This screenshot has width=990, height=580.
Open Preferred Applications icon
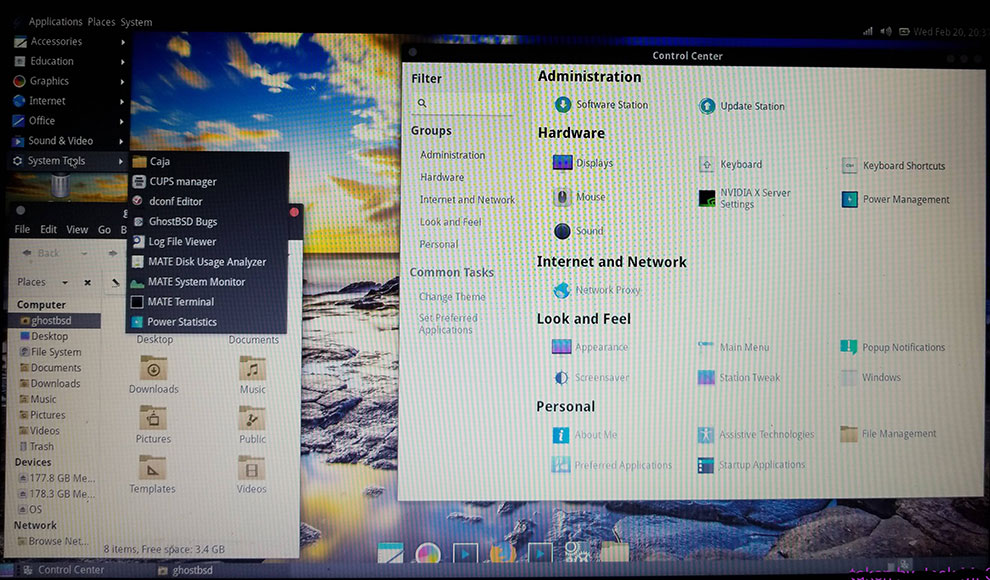tap(561, 465)
